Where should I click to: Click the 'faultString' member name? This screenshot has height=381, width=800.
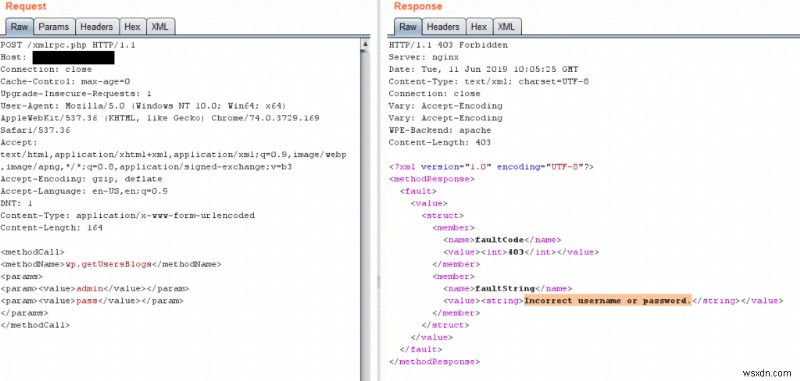[505, 289]
